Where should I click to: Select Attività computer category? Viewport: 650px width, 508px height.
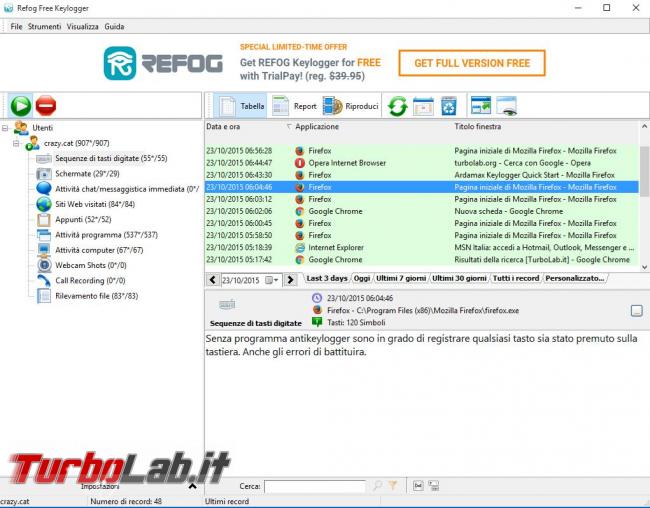point(99,250)
